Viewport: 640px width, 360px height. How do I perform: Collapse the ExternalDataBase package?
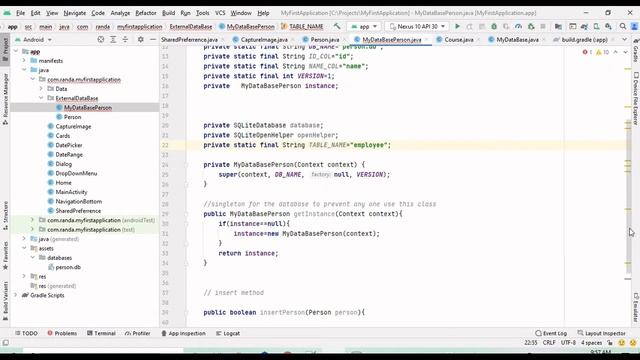(41, 98)
